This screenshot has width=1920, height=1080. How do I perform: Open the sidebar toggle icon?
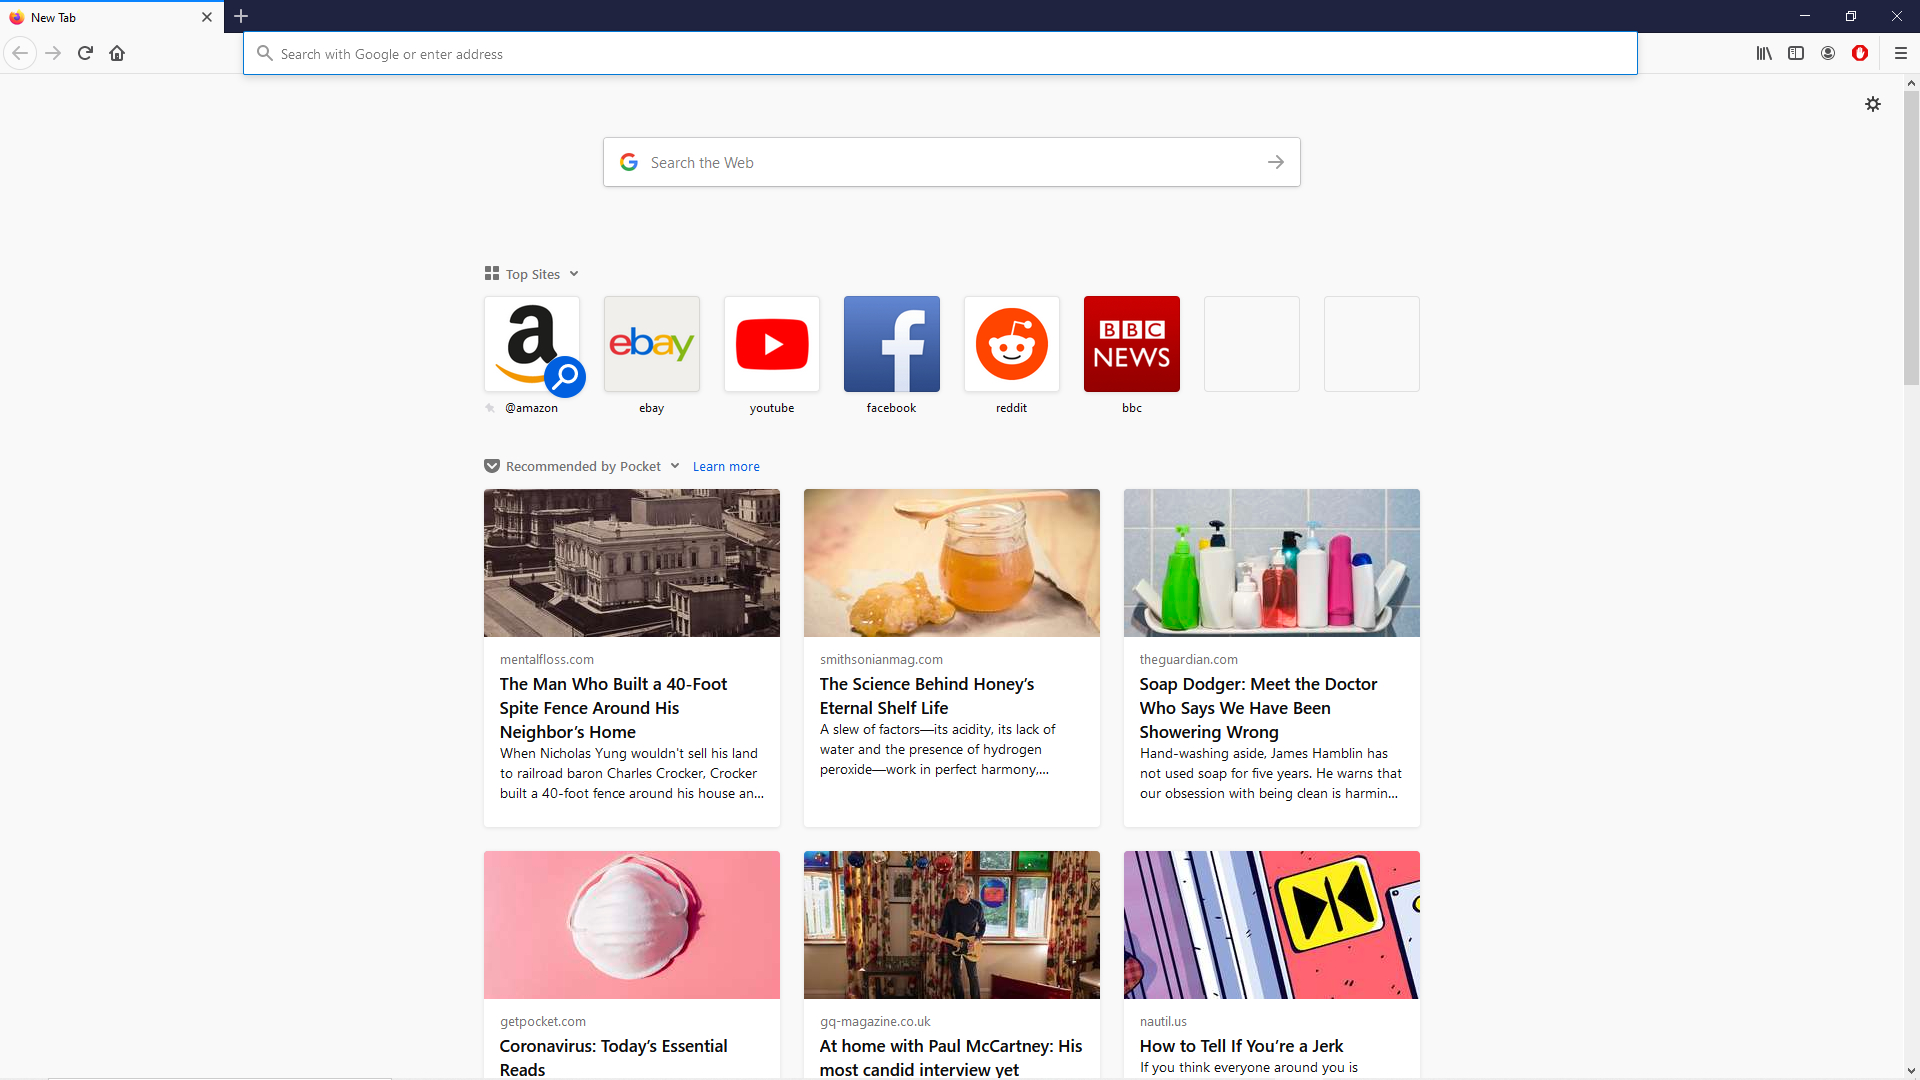(x=1796, y=53)
